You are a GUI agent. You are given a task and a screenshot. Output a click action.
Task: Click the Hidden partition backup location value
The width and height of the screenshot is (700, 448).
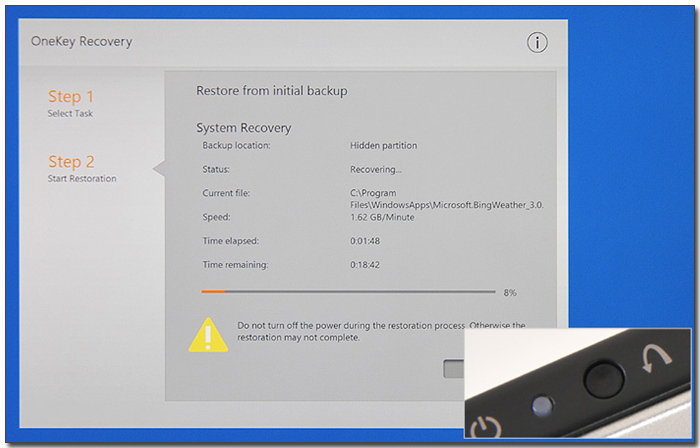pos(383,146)
